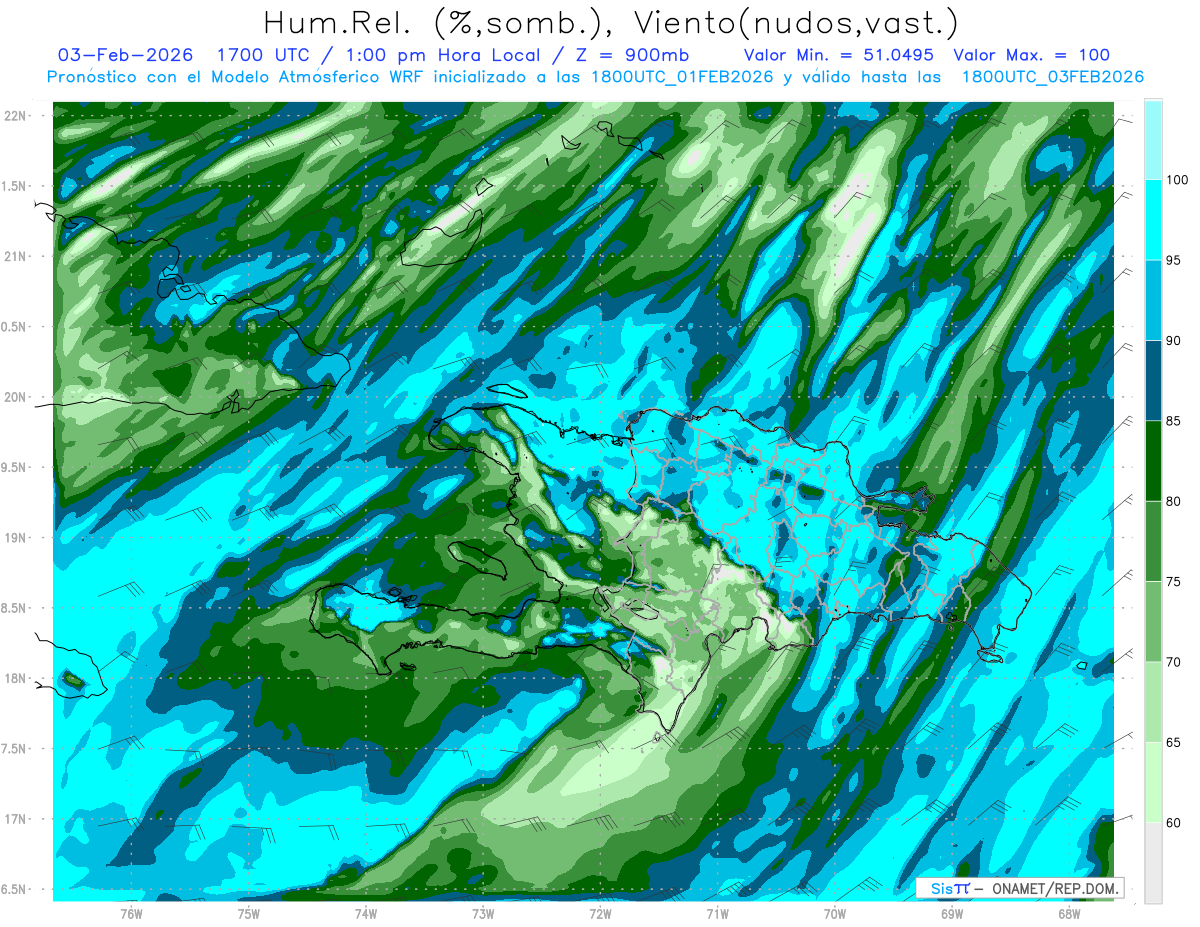1200x927 pixels.
Task: Select the dark blue 85–90 colorbar segment
Action: (1153, 381)
